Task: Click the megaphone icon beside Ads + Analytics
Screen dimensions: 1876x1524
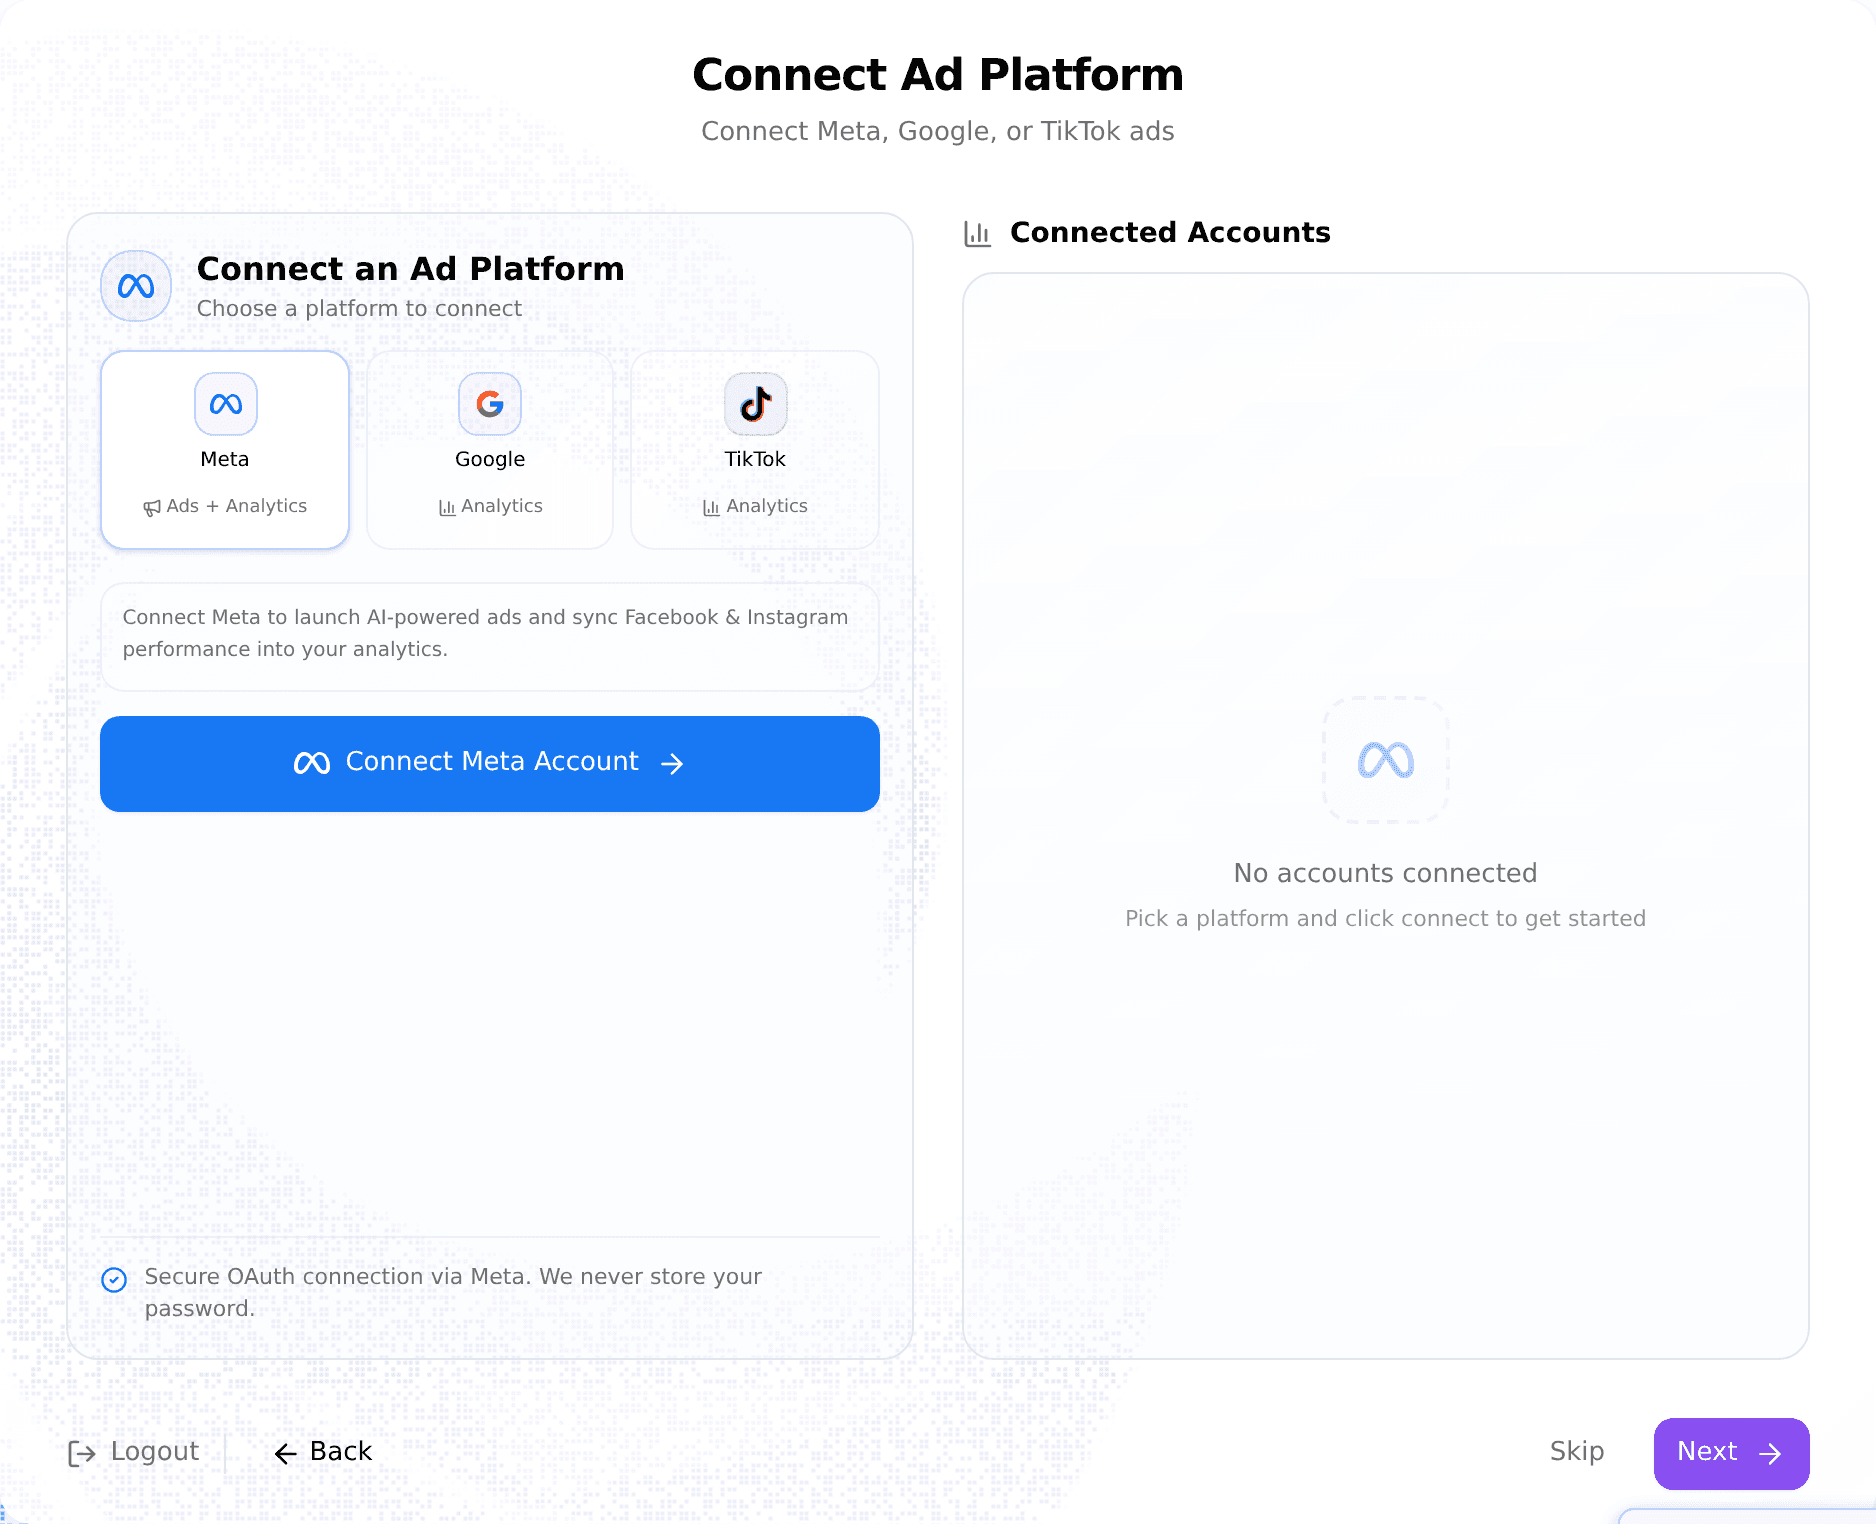Action: (152, 508)
